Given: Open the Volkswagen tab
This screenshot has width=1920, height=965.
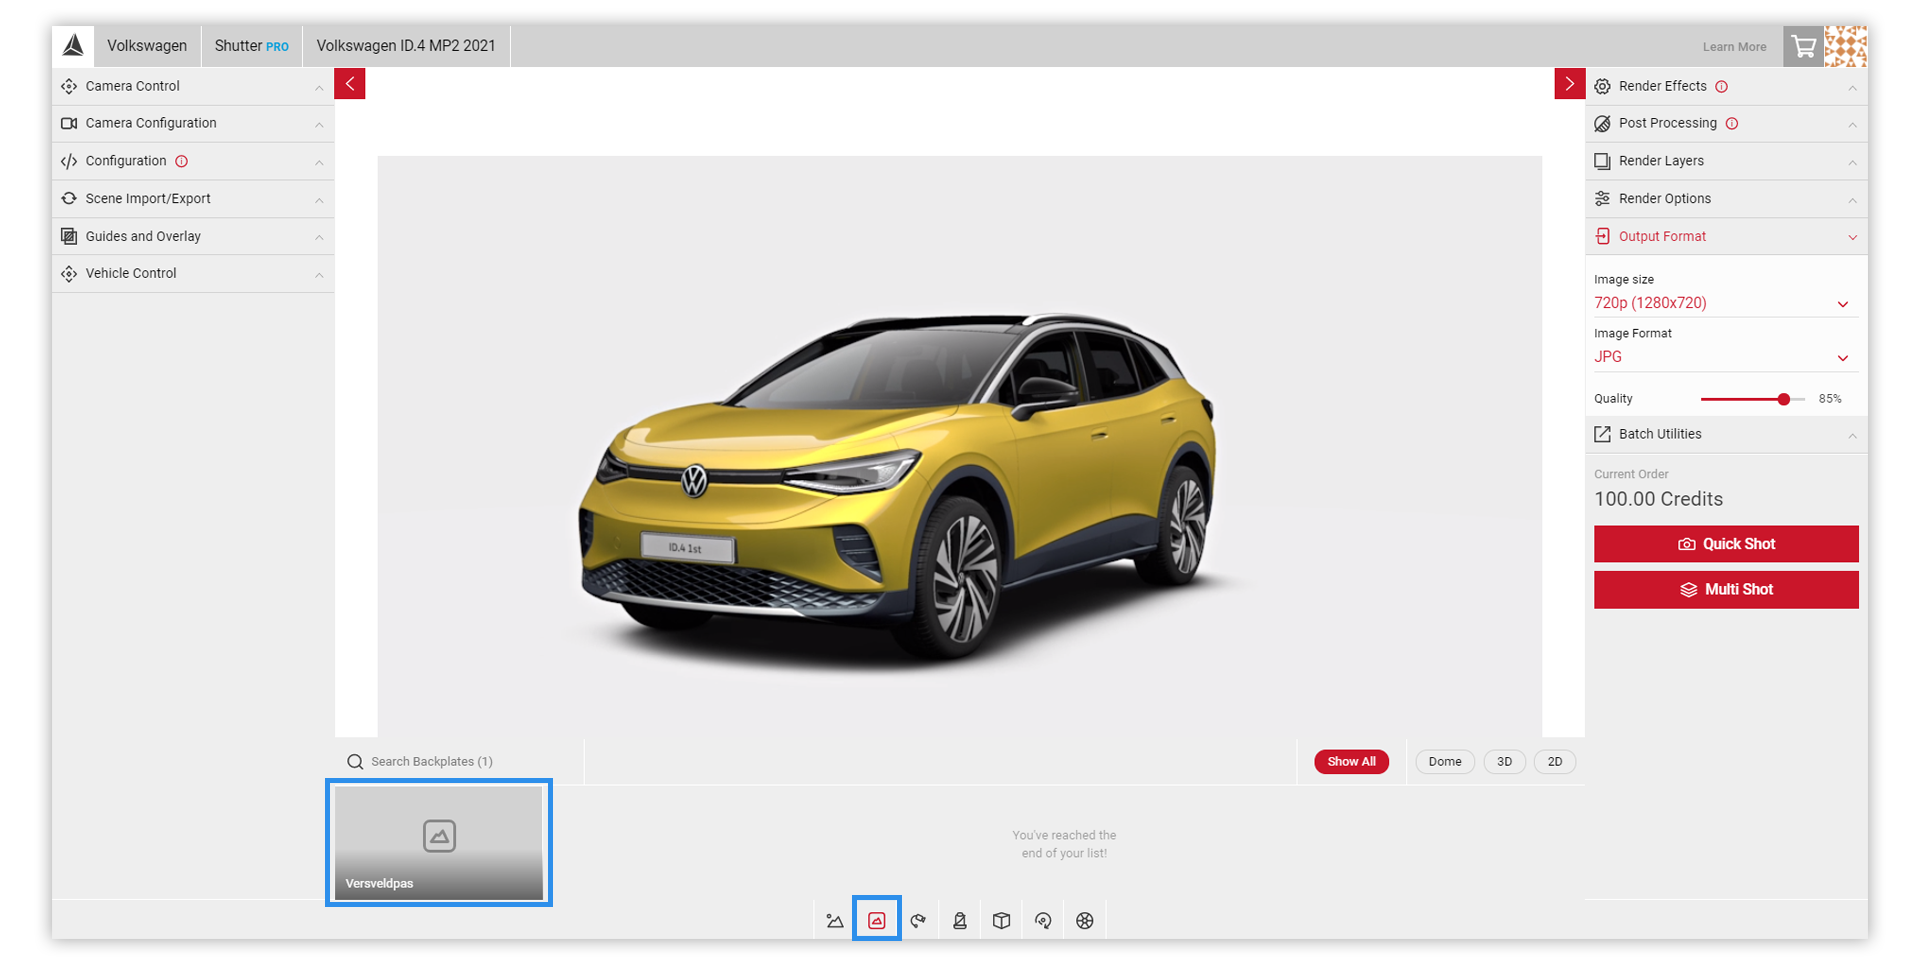Looking at the screenshot, I should [147, 46].
